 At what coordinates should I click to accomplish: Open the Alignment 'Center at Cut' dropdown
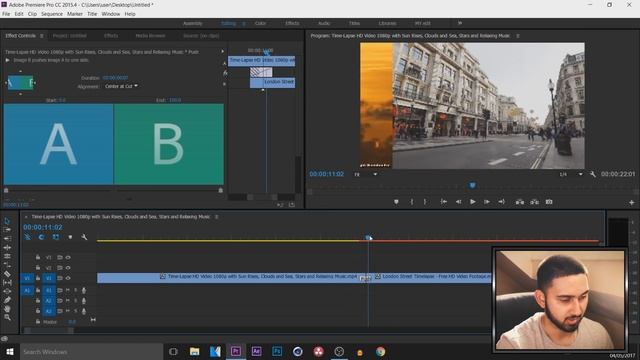click(x=121, y=86)
